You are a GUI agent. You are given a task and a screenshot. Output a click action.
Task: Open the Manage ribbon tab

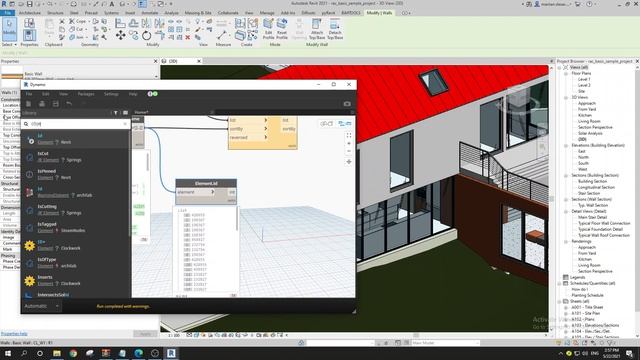coord(267,13)
